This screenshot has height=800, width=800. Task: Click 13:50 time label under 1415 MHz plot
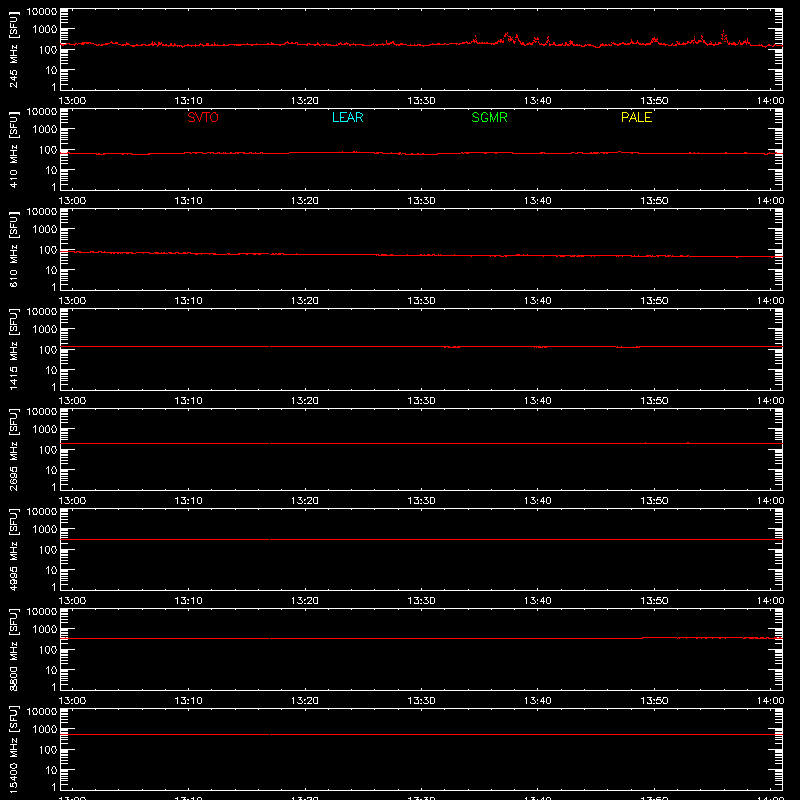pos(654,401)
